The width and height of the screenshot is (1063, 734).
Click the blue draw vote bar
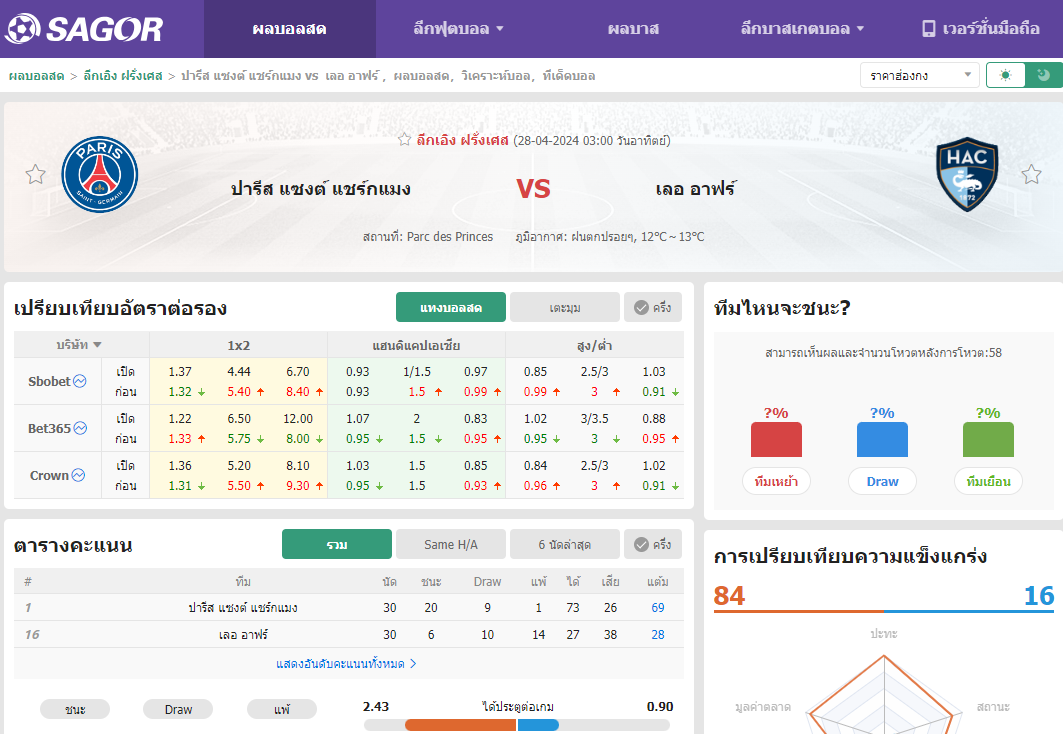[x=882, y=439]
